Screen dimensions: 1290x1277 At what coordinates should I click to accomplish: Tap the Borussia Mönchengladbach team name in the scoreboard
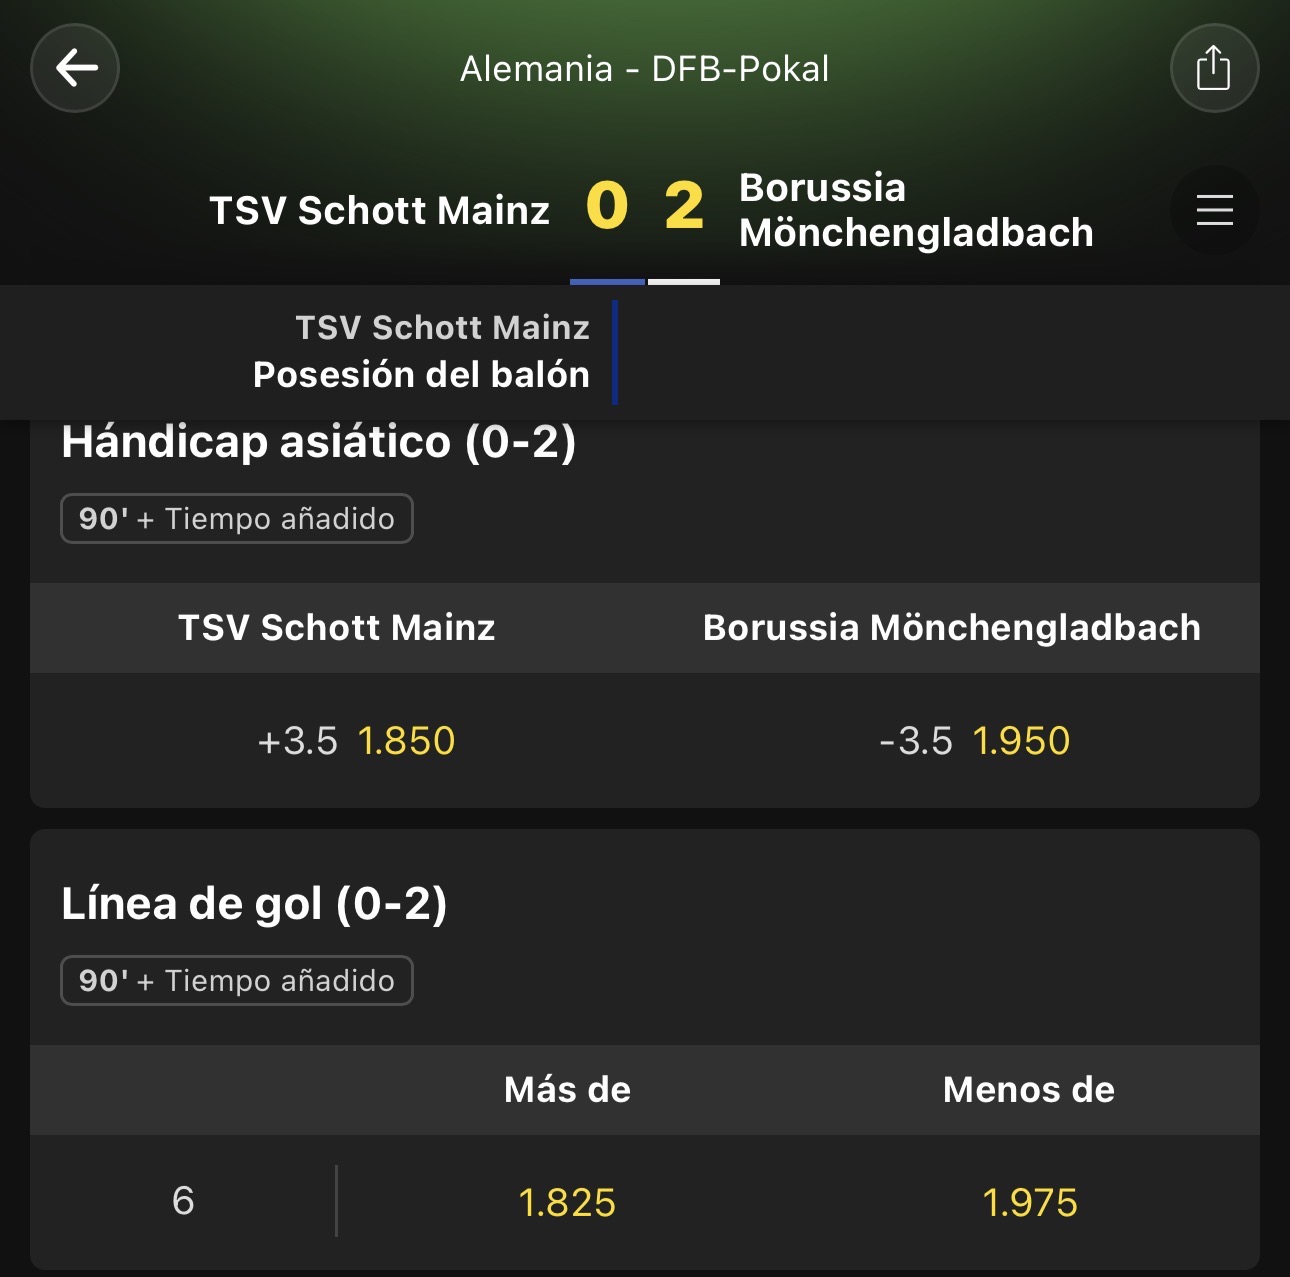[916, 210]
